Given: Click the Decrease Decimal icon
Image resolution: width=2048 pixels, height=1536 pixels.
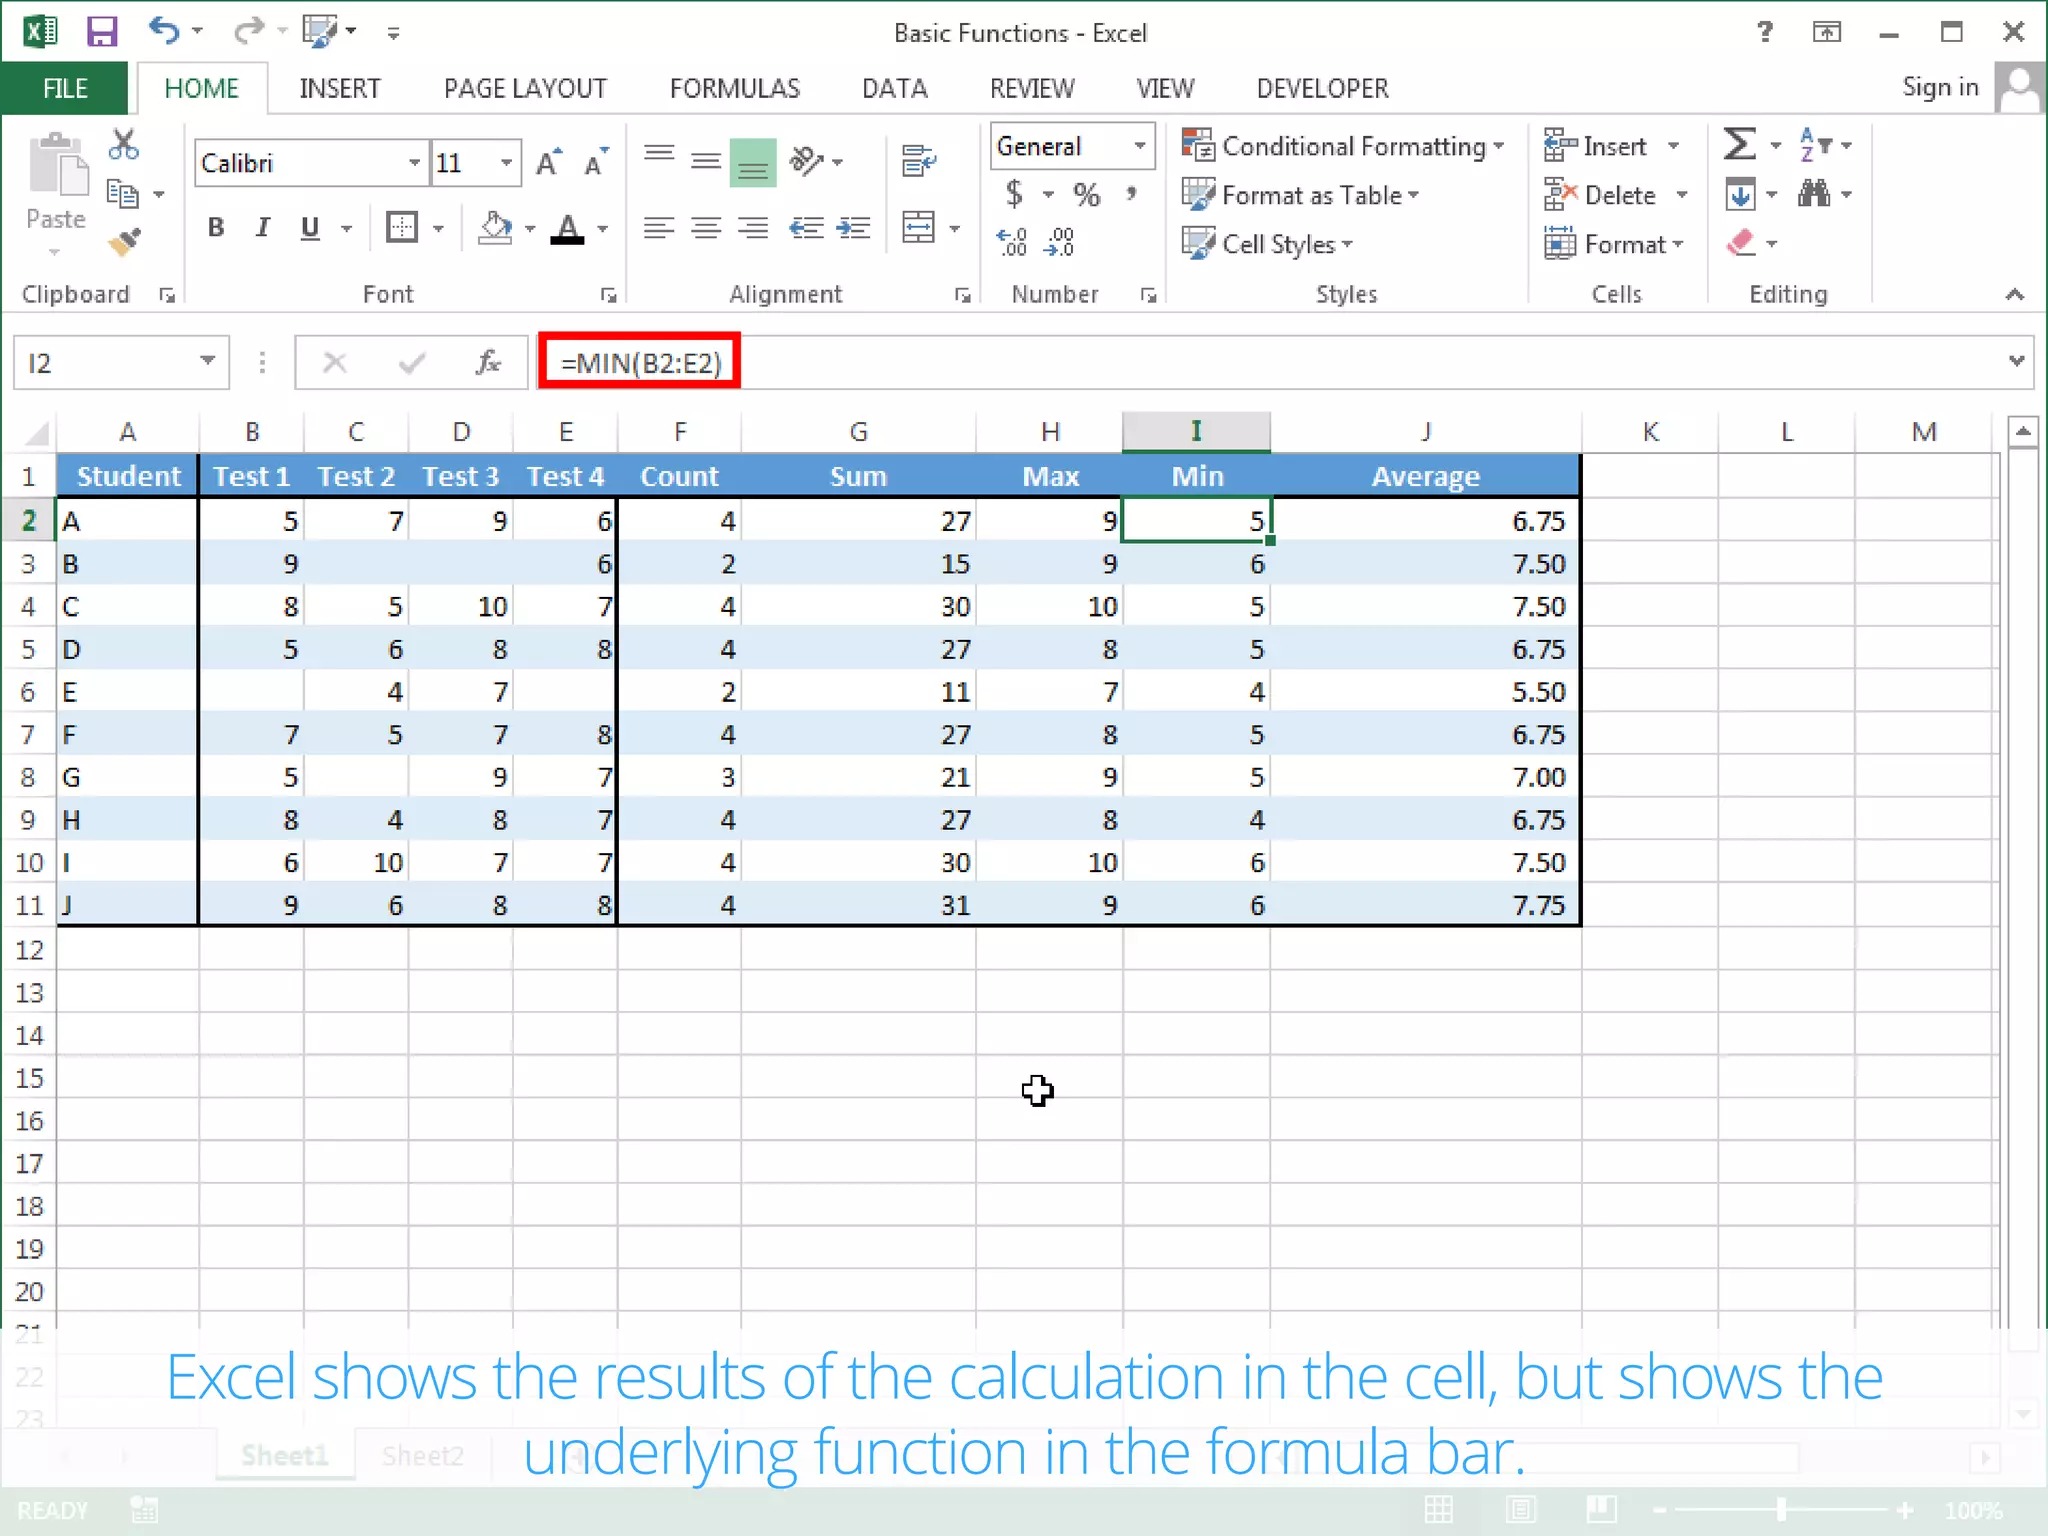Looking at the screenshot, I should click(1059, 242).
